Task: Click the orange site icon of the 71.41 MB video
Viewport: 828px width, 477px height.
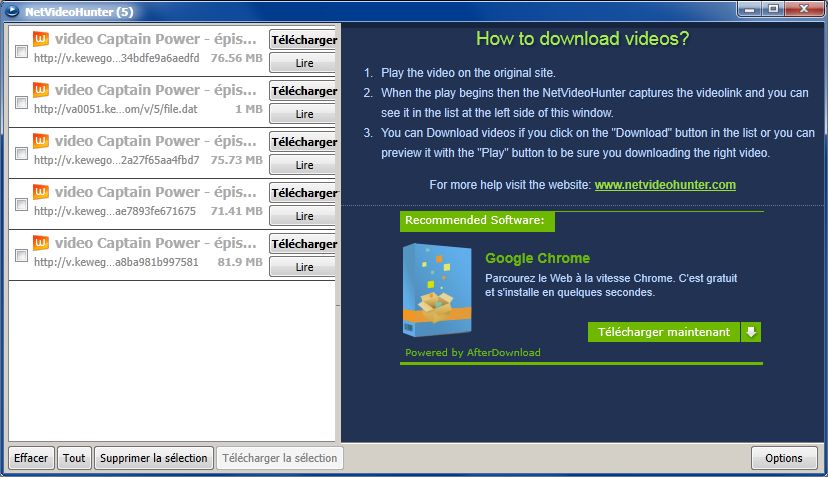Action: point(41,193)
